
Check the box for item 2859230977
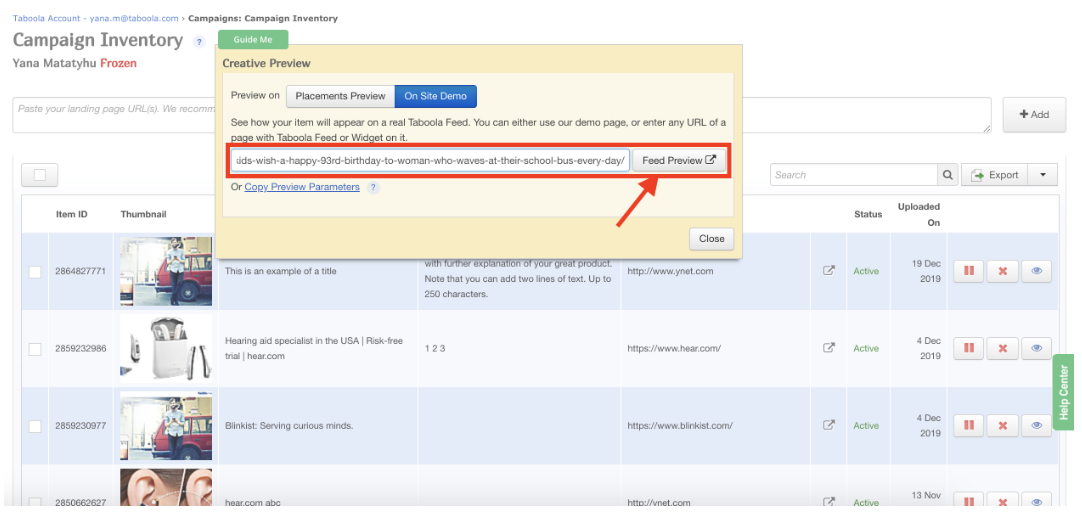(x=35, y=427)
